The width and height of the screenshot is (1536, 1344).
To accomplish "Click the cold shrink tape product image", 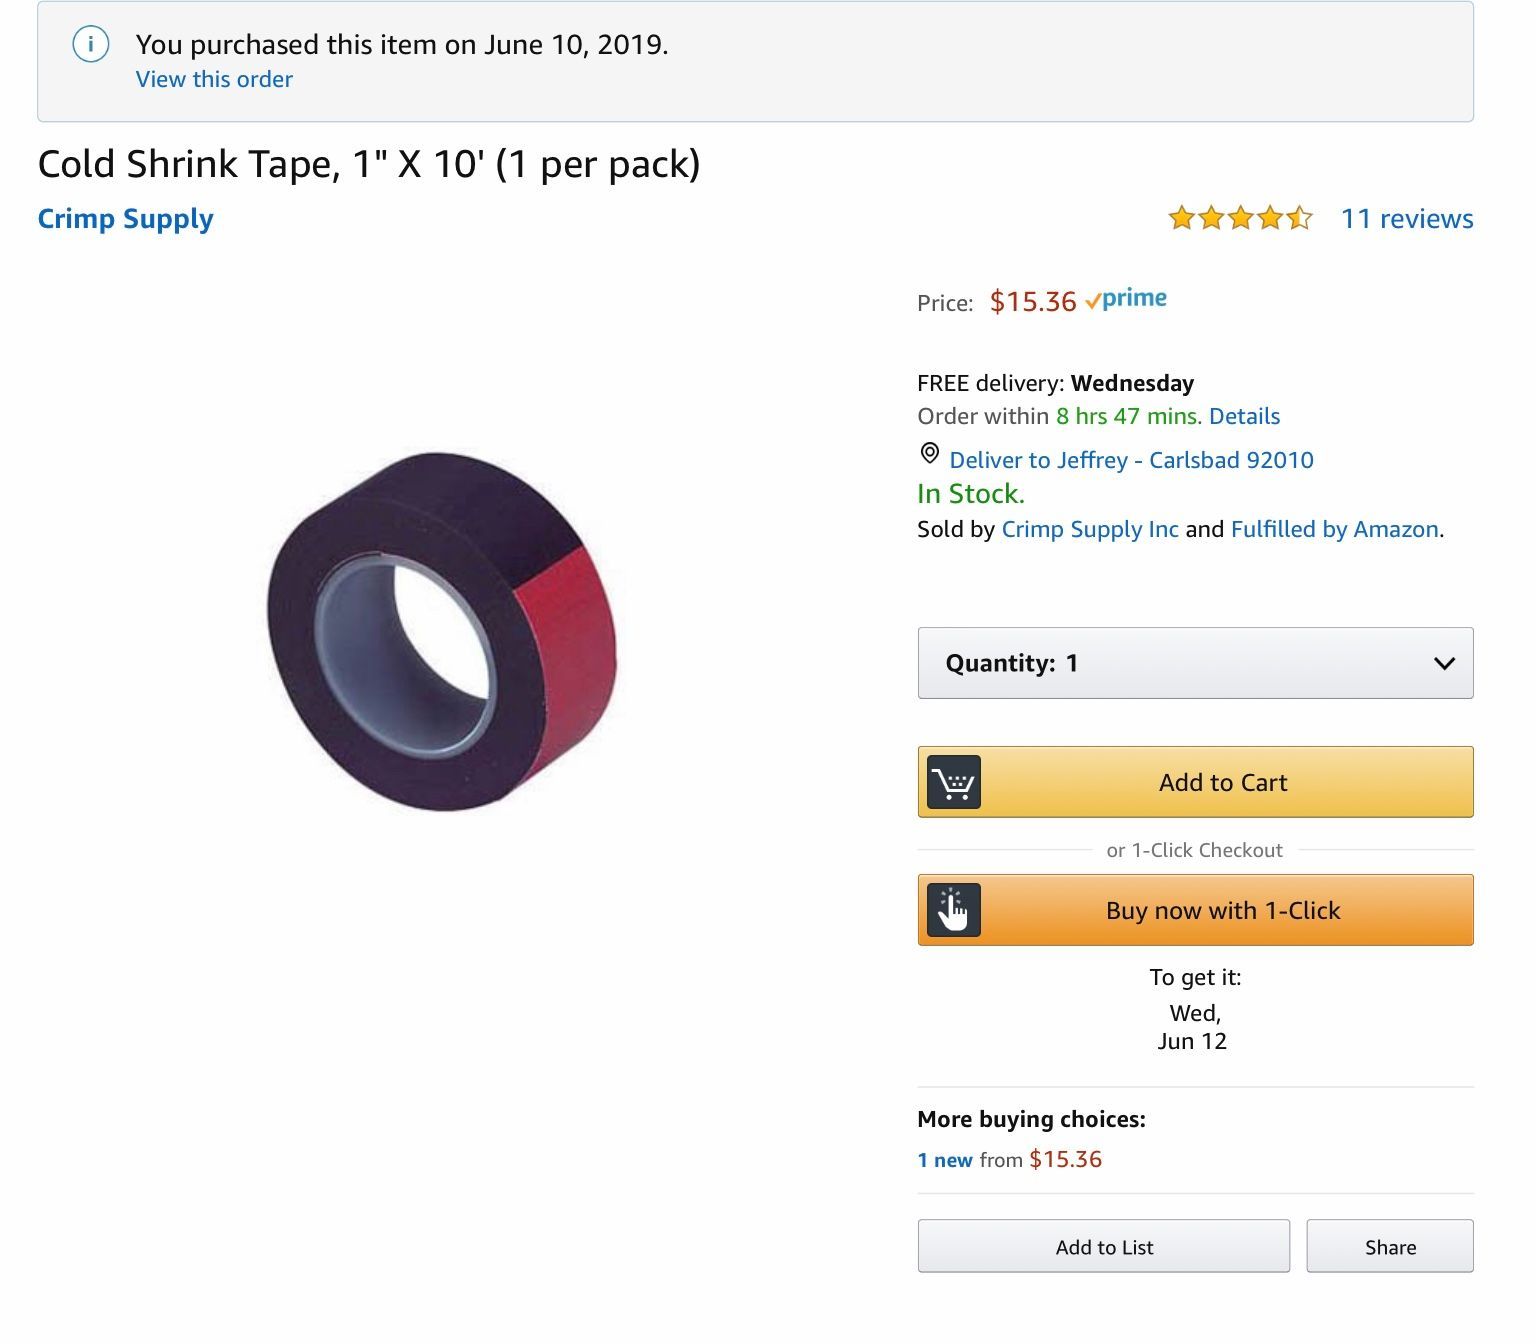I will (x=442, y=632).
